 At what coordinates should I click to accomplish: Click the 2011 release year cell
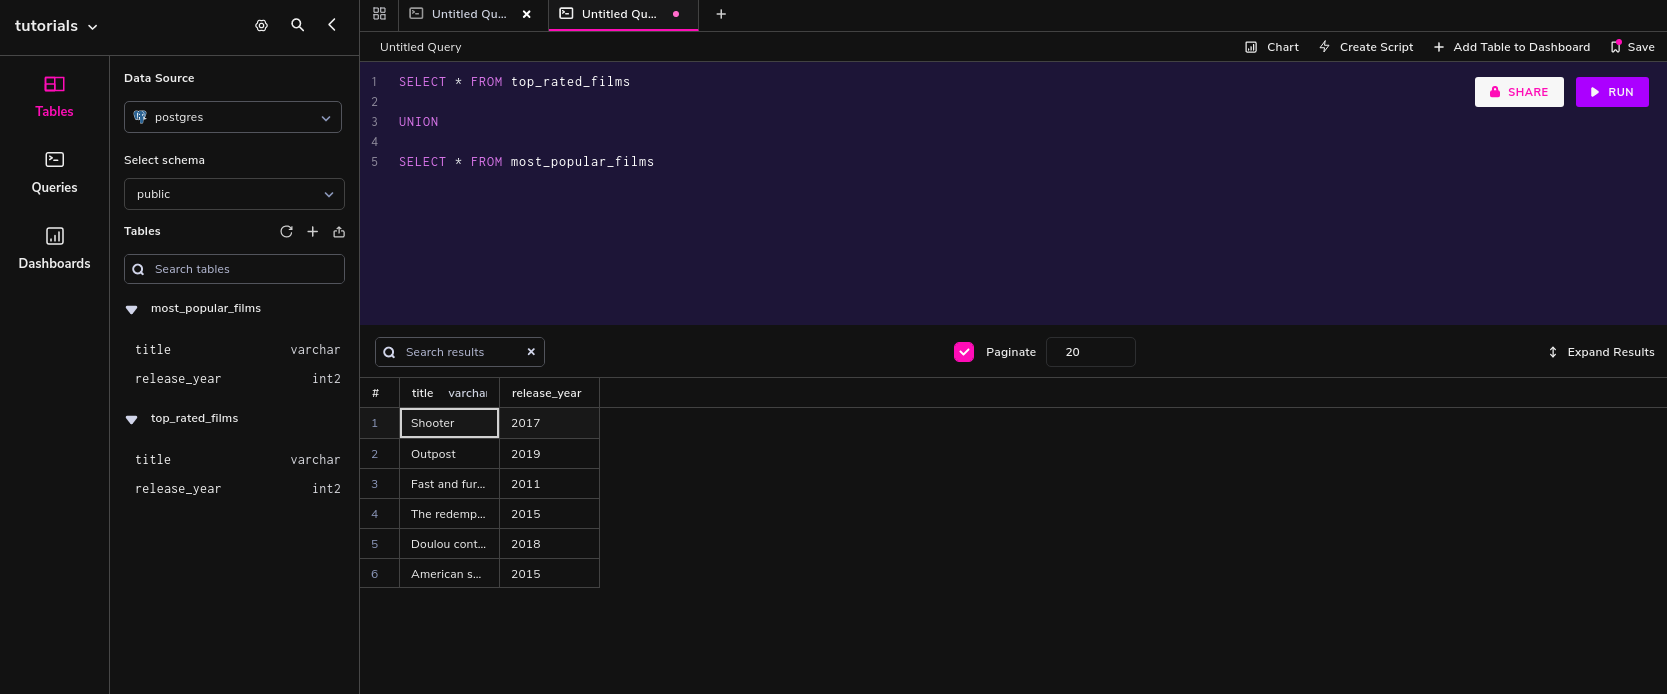click(x=549, y=484)
